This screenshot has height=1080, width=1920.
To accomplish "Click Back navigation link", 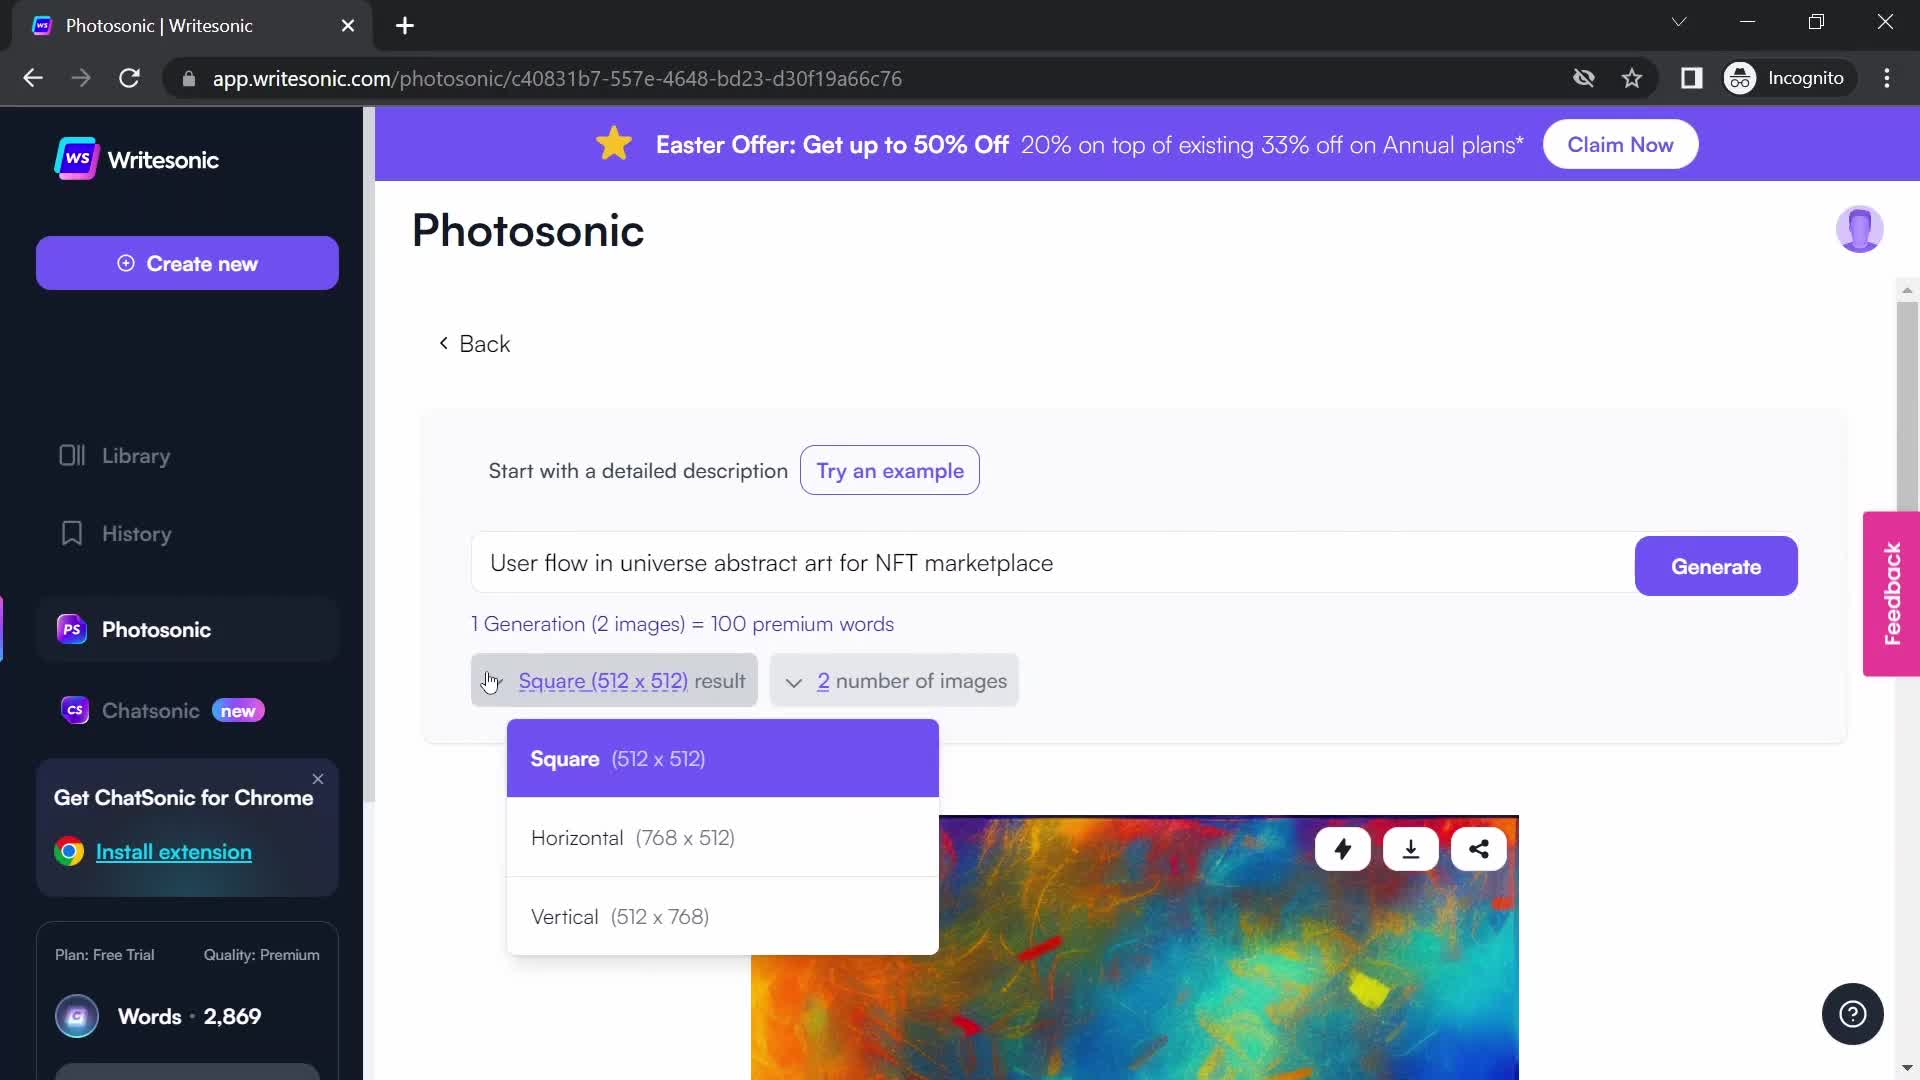I will click(x=475, y=343).
